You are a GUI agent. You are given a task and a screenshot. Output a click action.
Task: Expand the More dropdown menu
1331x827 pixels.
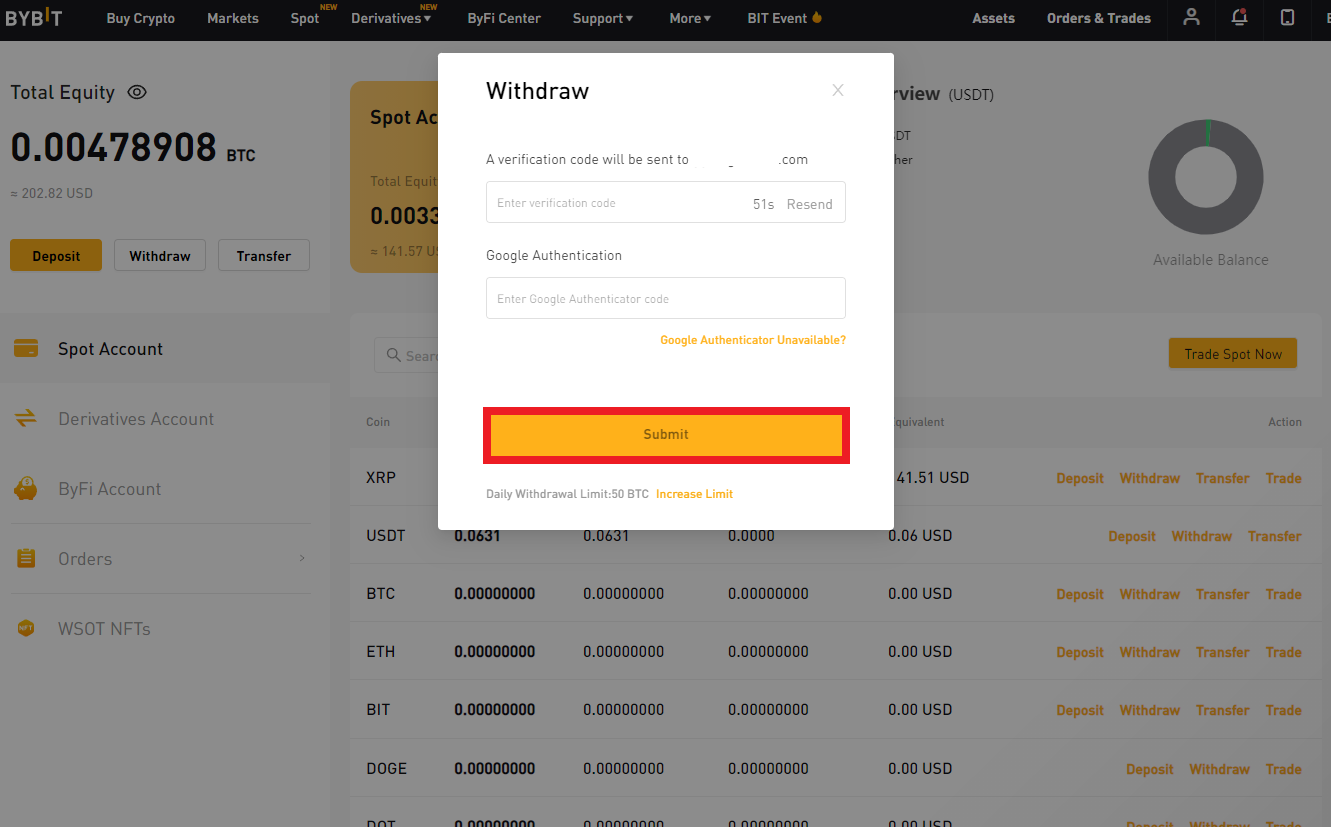pyautogui.click(x=690, y=18)
